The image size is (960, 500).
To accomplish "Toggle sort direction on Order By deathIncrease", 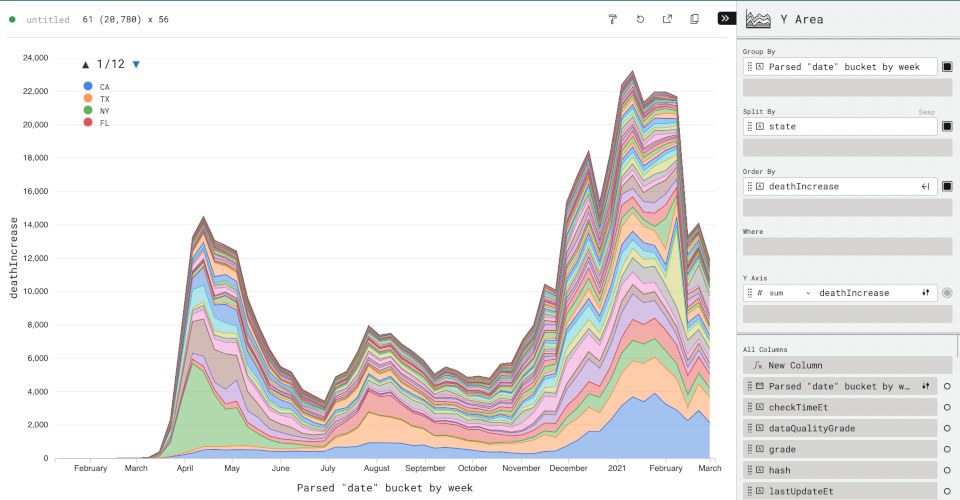I will pos(926,187).
